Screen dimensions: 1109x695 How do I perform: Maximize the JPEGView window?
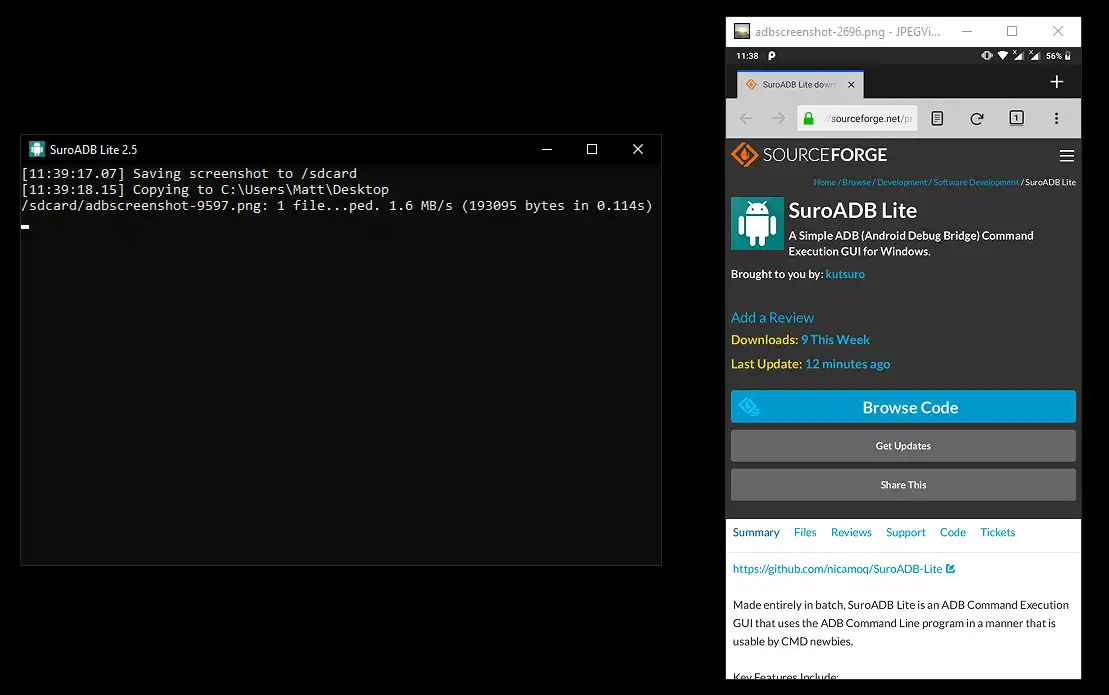click(x=1012, y=31)
